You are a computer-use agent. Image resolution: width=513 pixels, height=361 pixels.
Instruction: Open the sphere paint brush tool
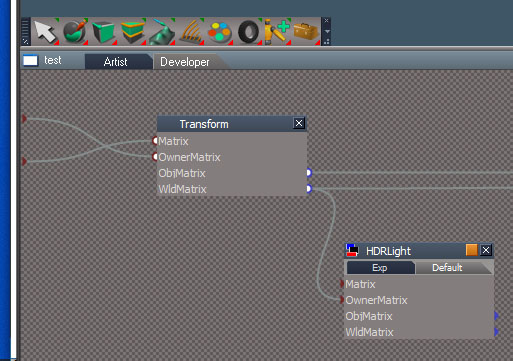click(x=75, y=32)
